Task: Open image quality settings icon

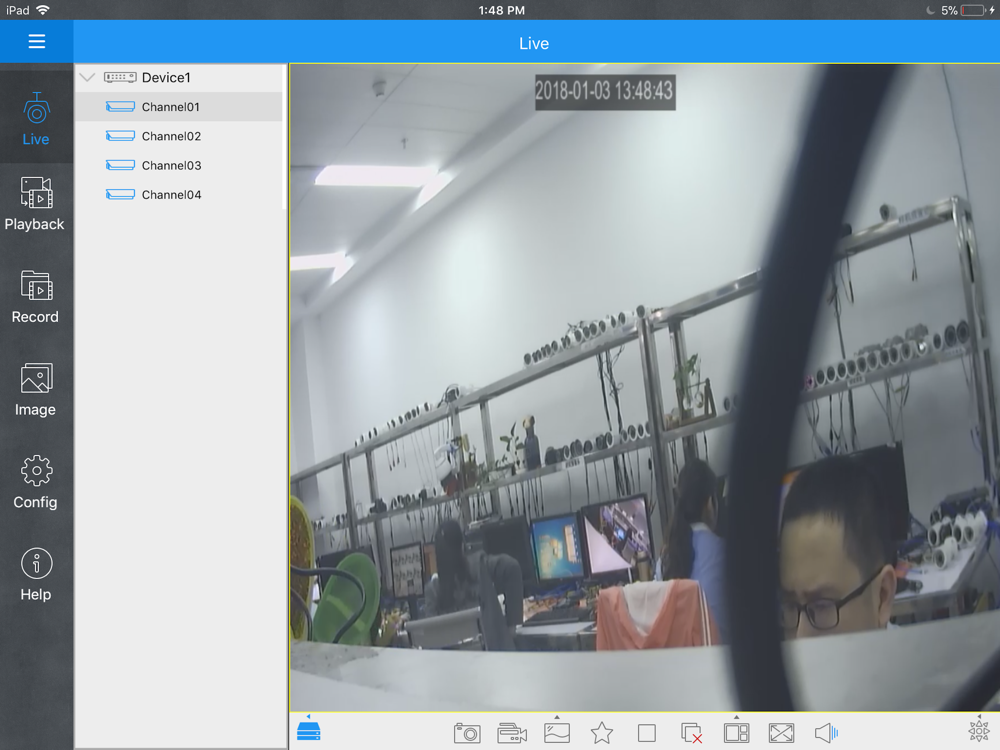Action: (557, 732)
